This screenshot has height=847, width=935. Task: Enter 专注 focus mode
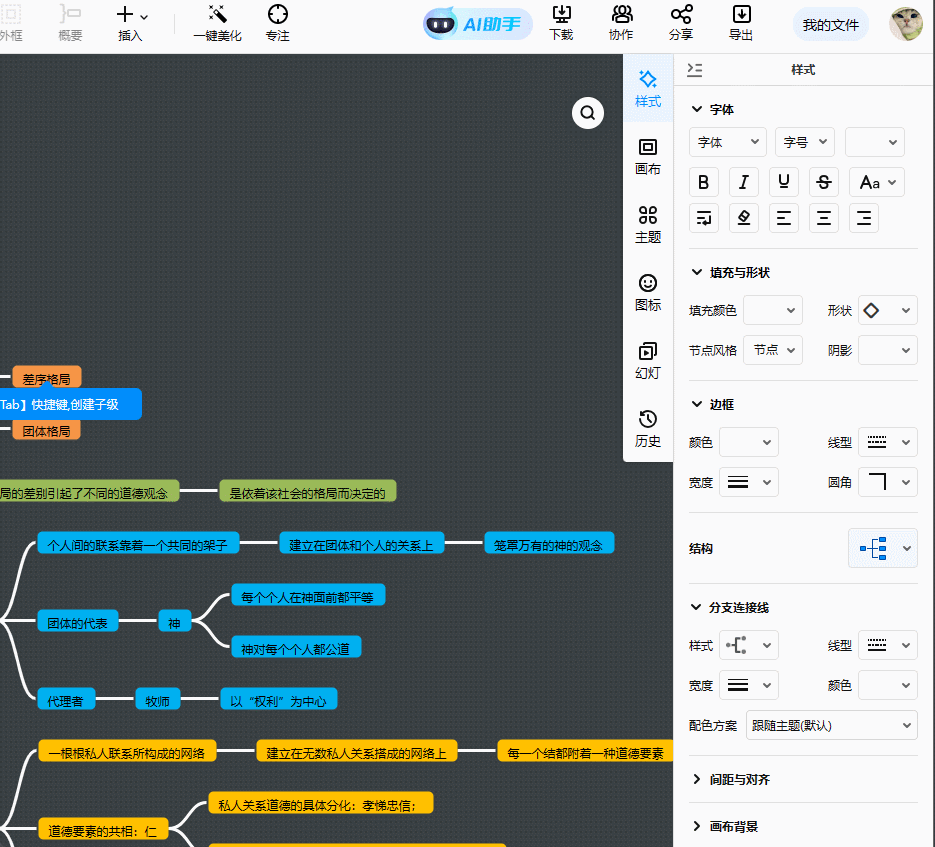click(277, 24)
